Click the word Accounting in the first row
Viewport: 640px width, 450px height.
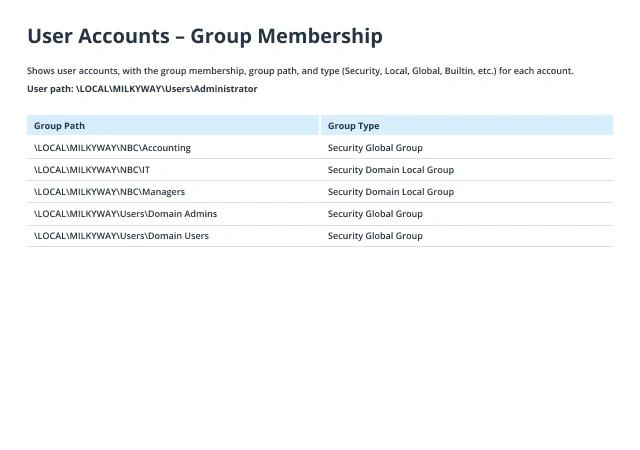coord(166,148)
